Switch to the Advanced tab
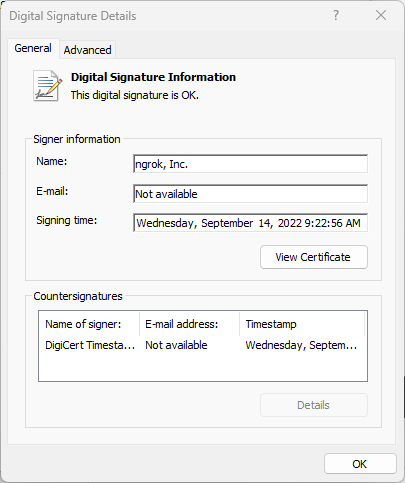 (x=87, y=50)
